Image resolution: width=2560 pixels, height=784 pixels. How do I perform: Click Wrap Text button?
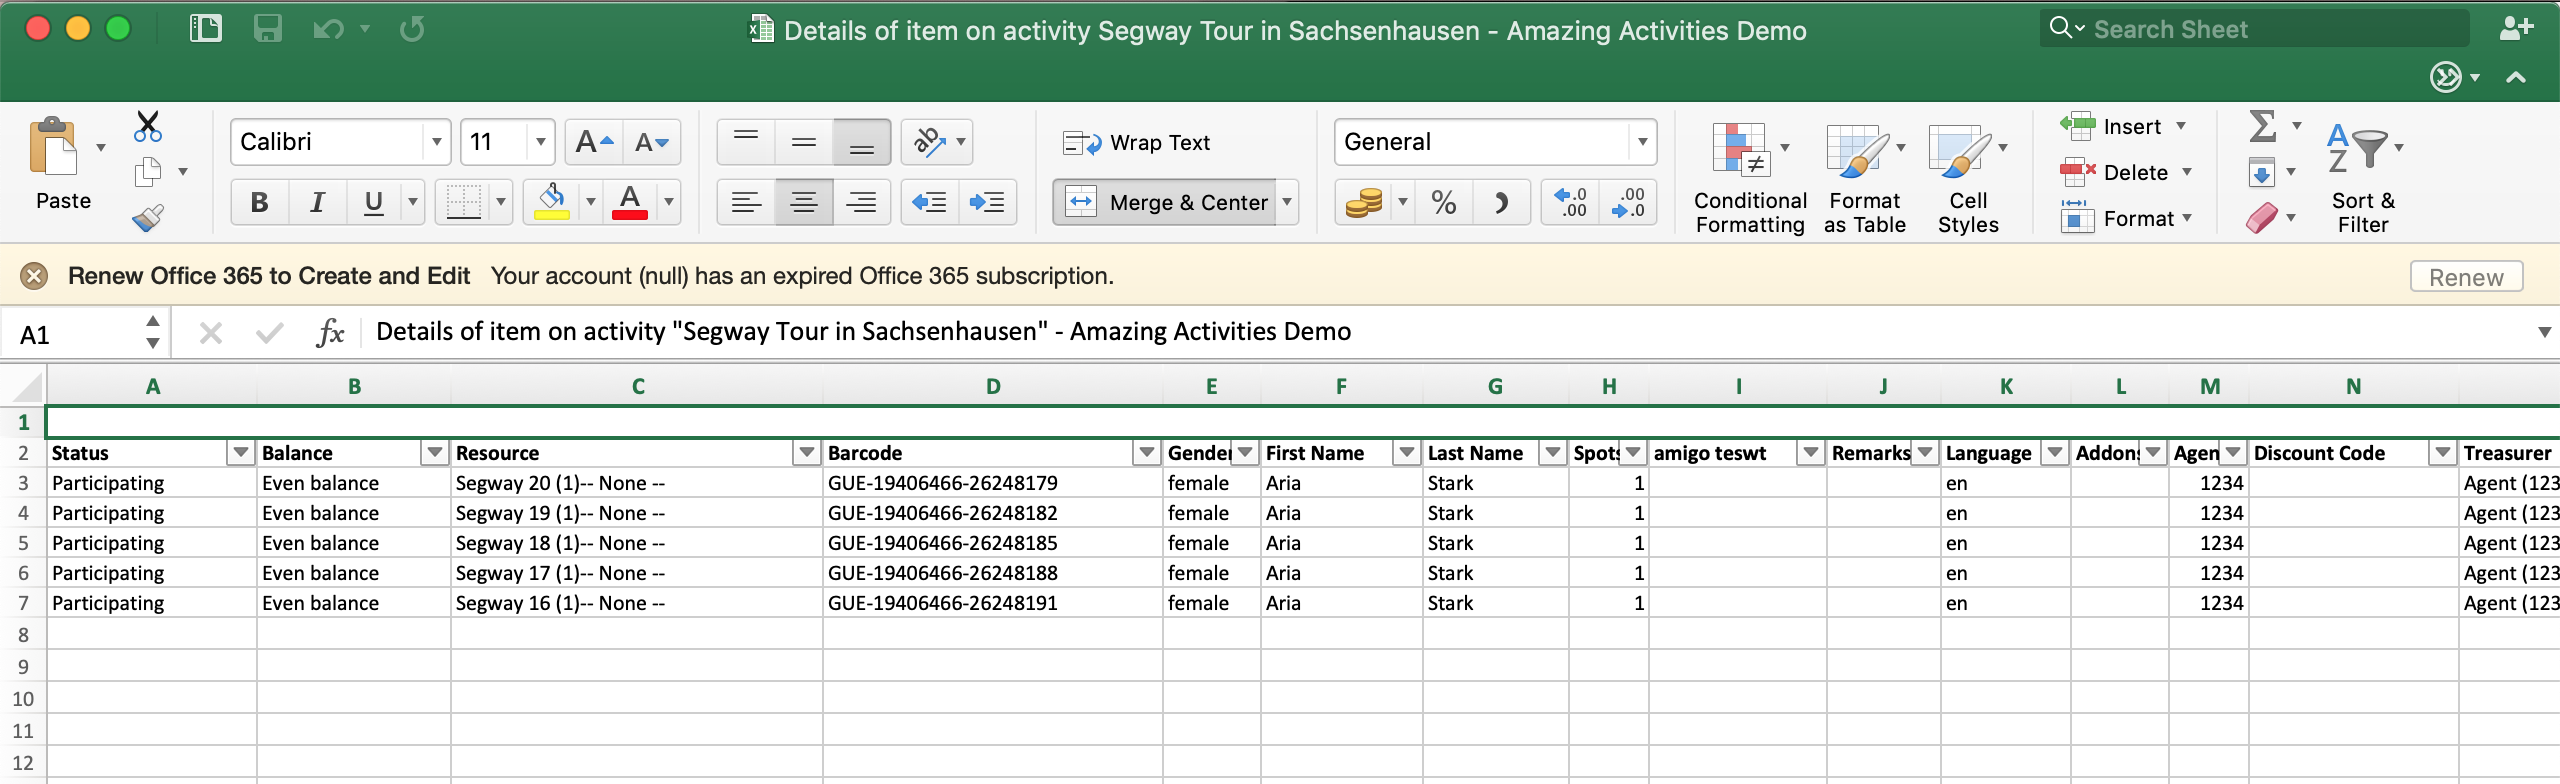[x=1136, y=143]
